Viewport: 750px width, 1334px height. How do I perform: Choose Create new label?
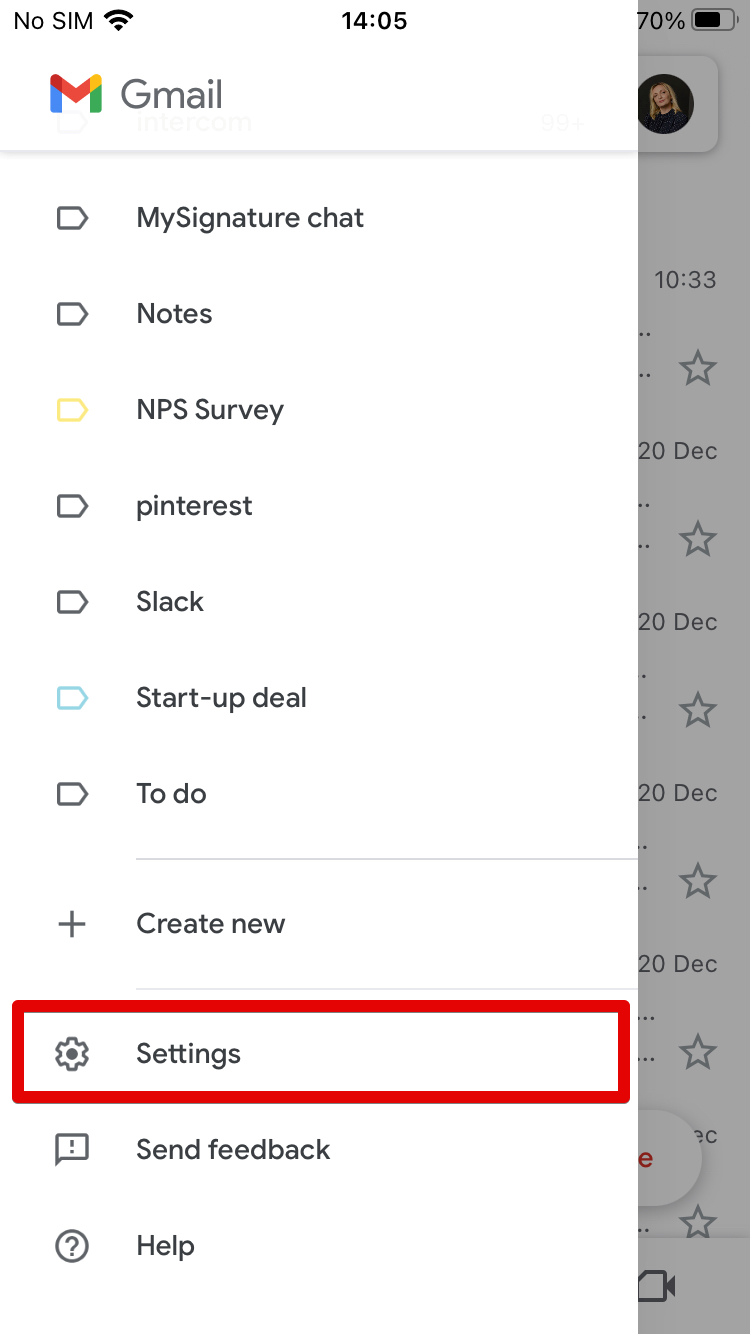tap(320, 924)
